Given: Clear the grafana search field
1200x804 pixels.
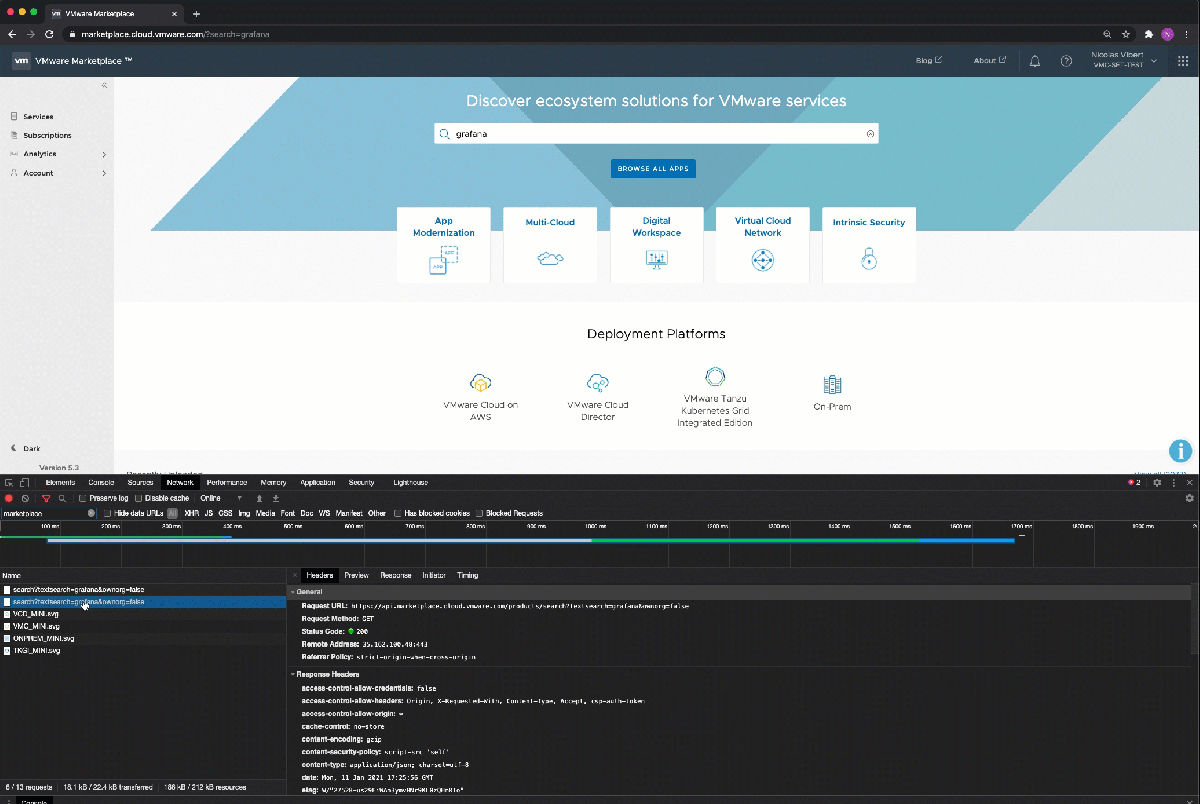Looking at the screenshot, I should coord(870,134).
